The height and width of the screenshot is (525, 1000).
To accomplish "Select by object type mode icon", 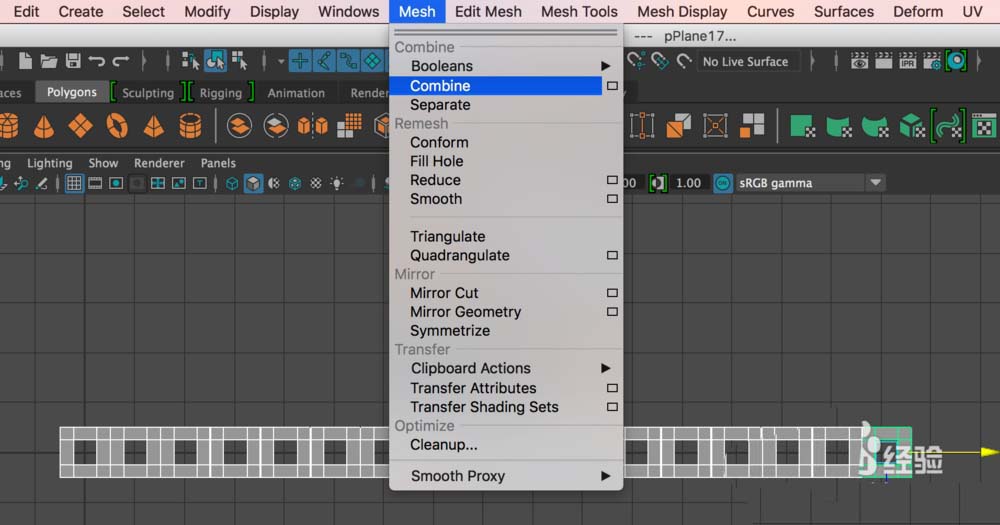I will tap(216, 61).
